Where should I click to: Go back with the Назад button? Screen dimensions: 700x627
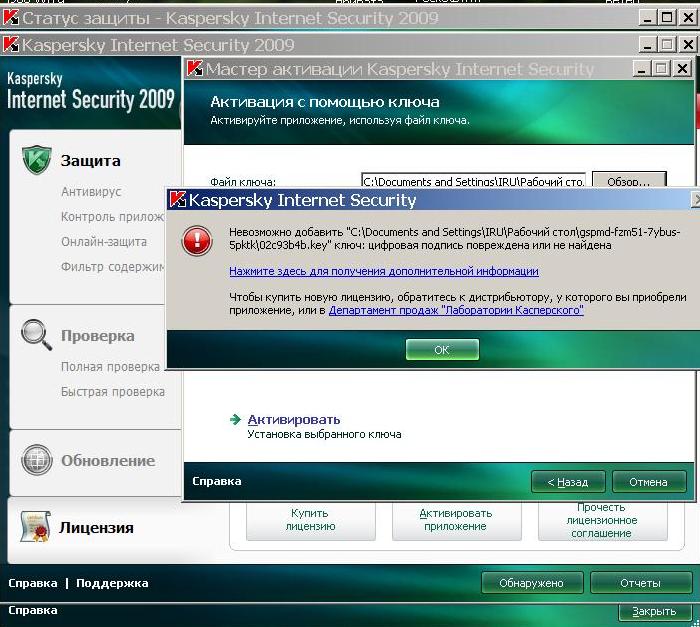pyautogui.click(x=568, y=482)
